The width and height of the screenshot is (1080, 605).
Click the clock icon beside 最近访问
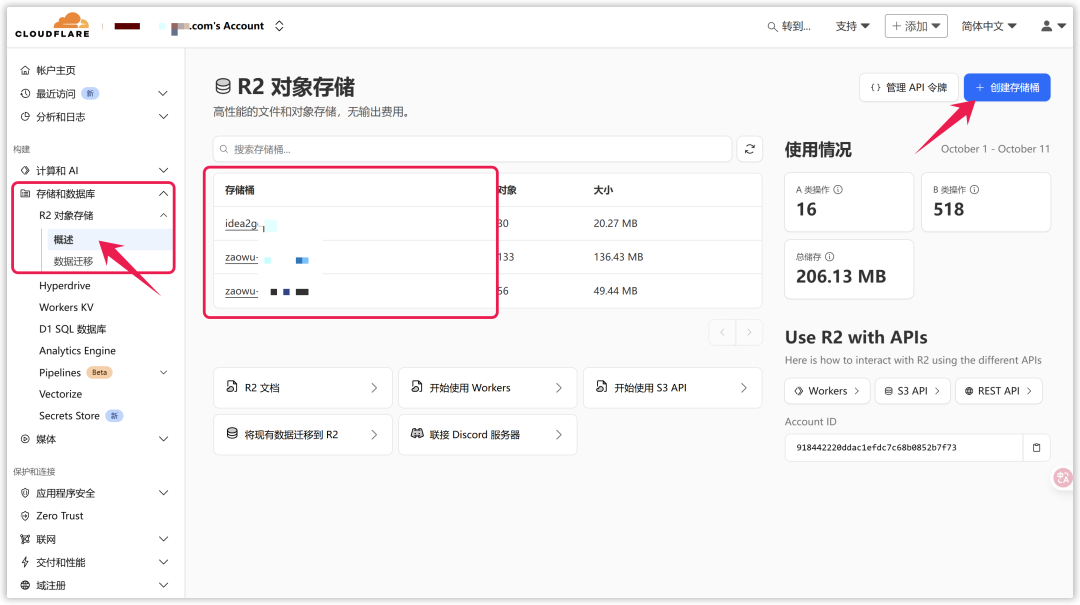(25, 94)
